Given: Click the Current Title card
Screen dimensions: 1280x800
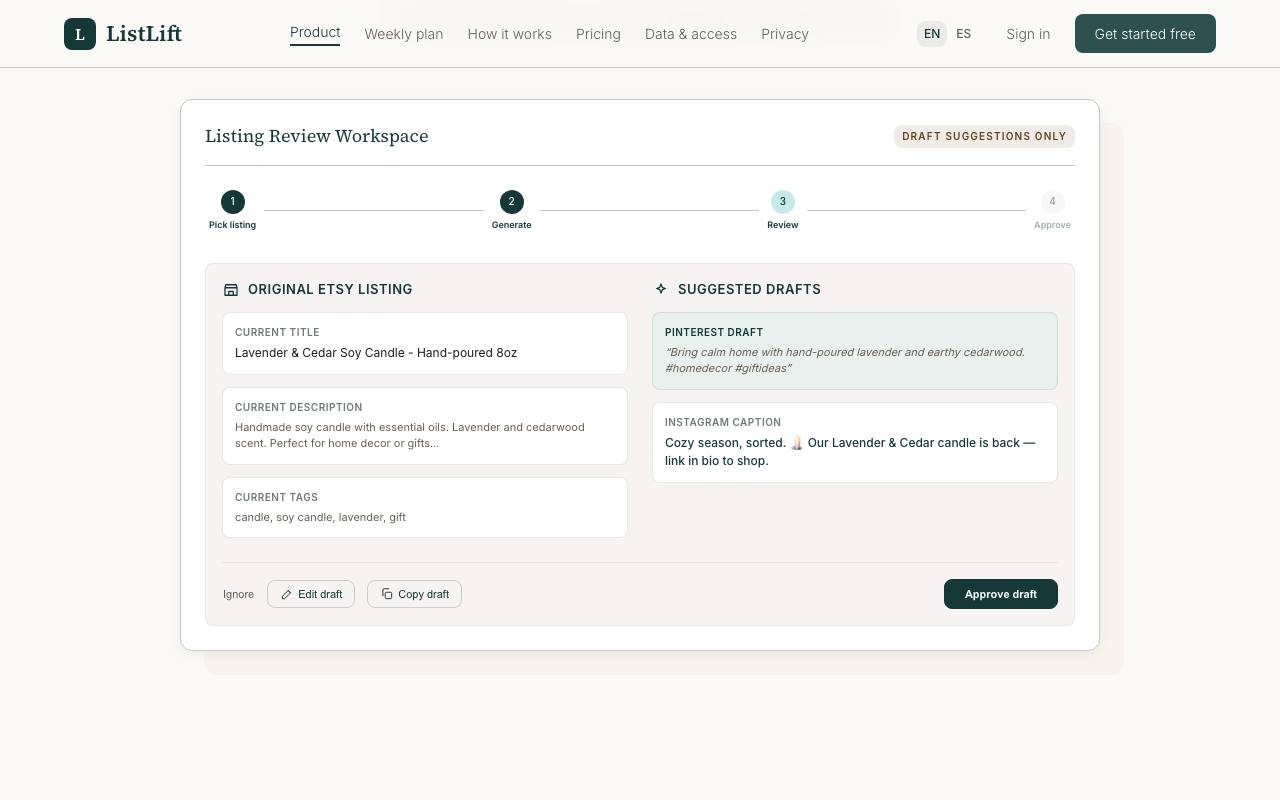Looking at the screenshot, I should click(425, 343).
